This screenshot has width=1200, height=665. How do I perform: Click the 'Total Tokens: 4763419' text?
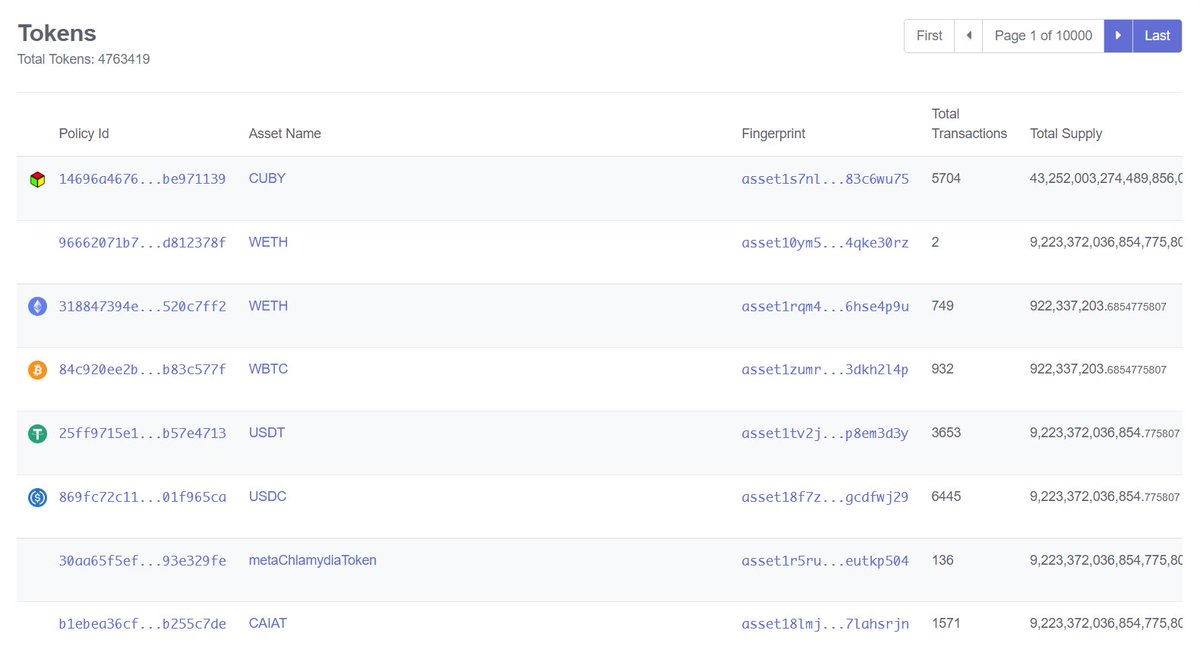[84, 59]
